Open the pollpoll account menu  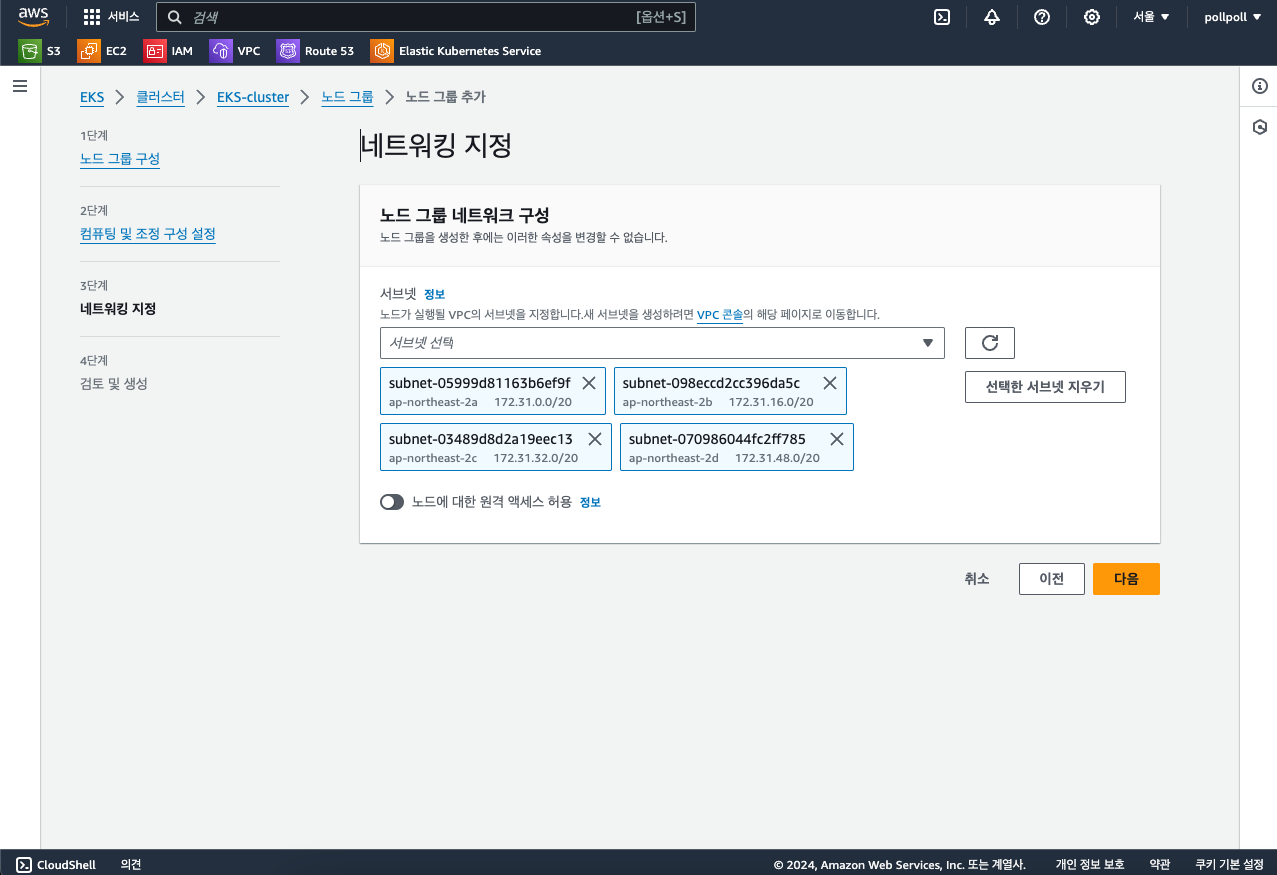pos(1231,17)
